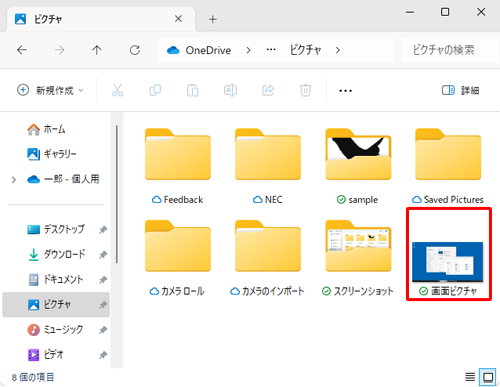Go to ホーム in sidebar
The height and width of the screenshot is (387, 500).
tap(46, 129)
